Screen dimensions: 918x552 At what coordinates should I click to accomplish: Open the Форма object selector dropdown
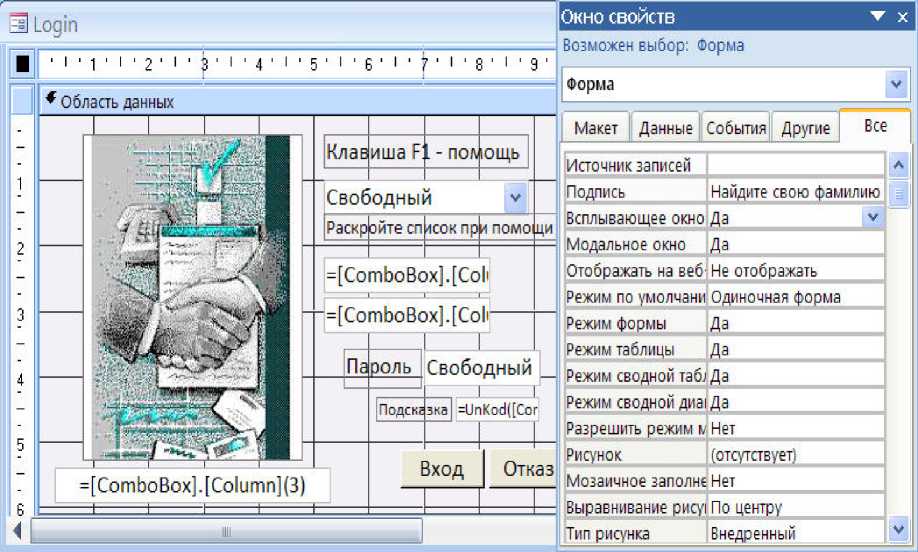[x=896, y=84]
